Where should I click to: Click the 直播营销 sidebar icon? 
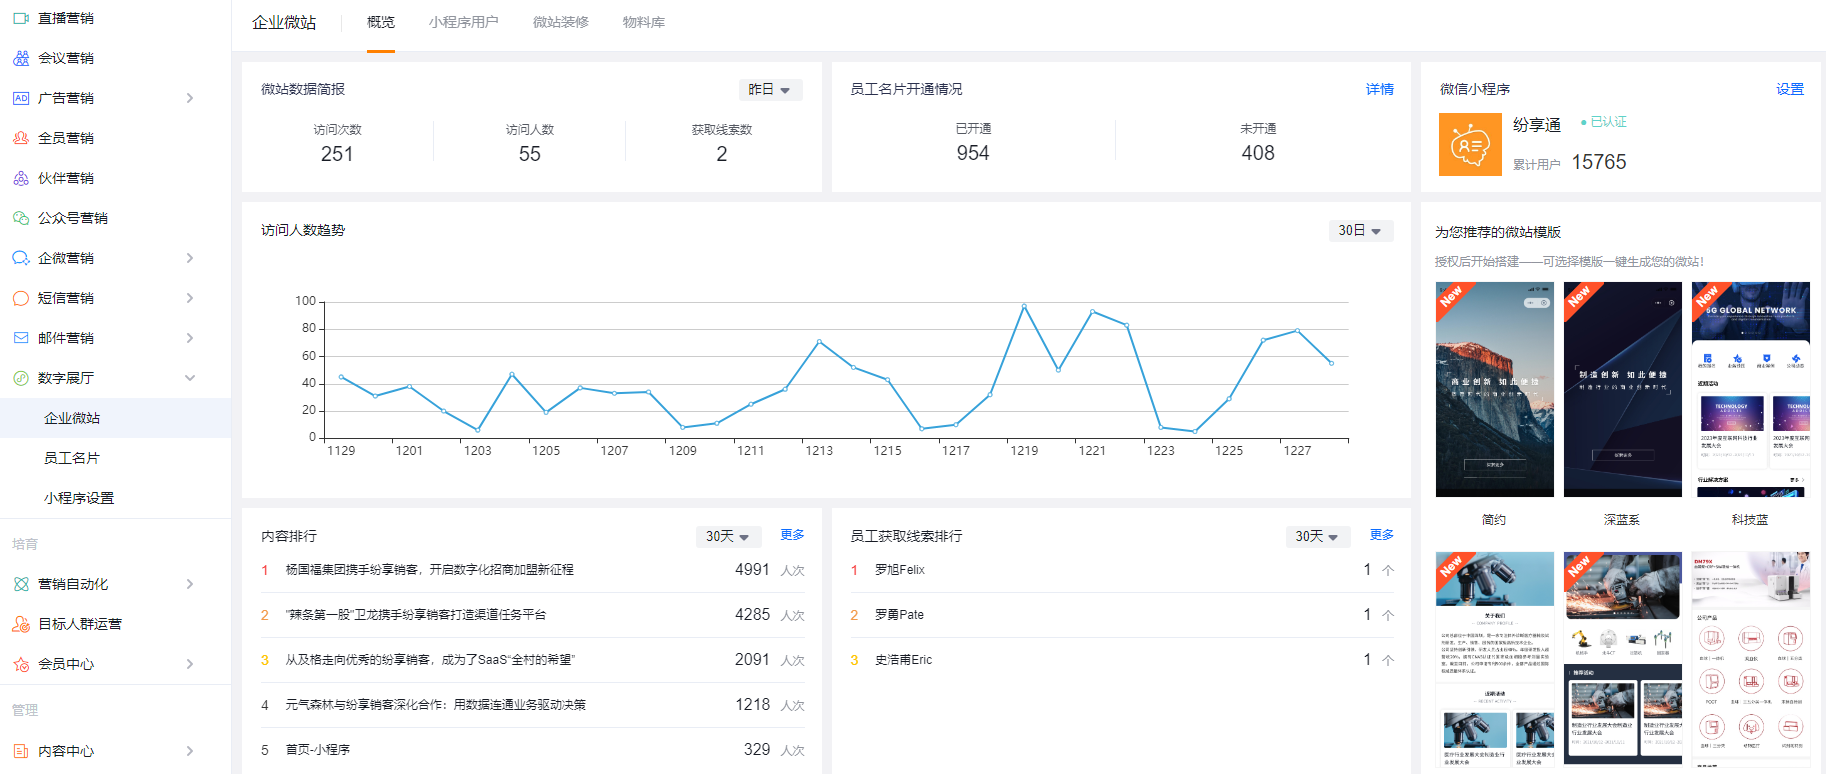pyautogui.click(x=21, y=18)
